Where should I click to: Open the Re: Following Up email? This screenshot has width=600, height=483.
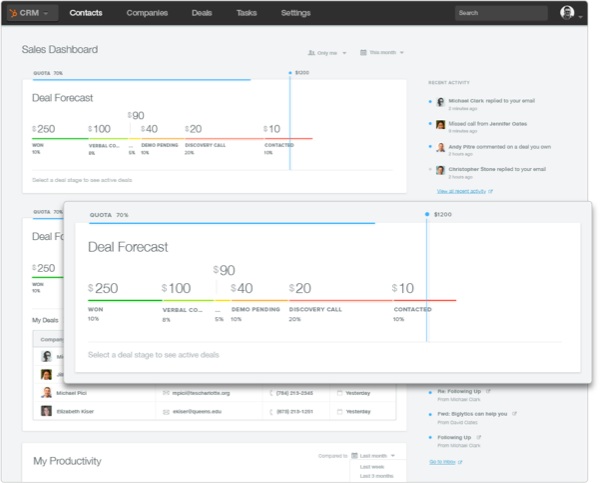(459, 391)
